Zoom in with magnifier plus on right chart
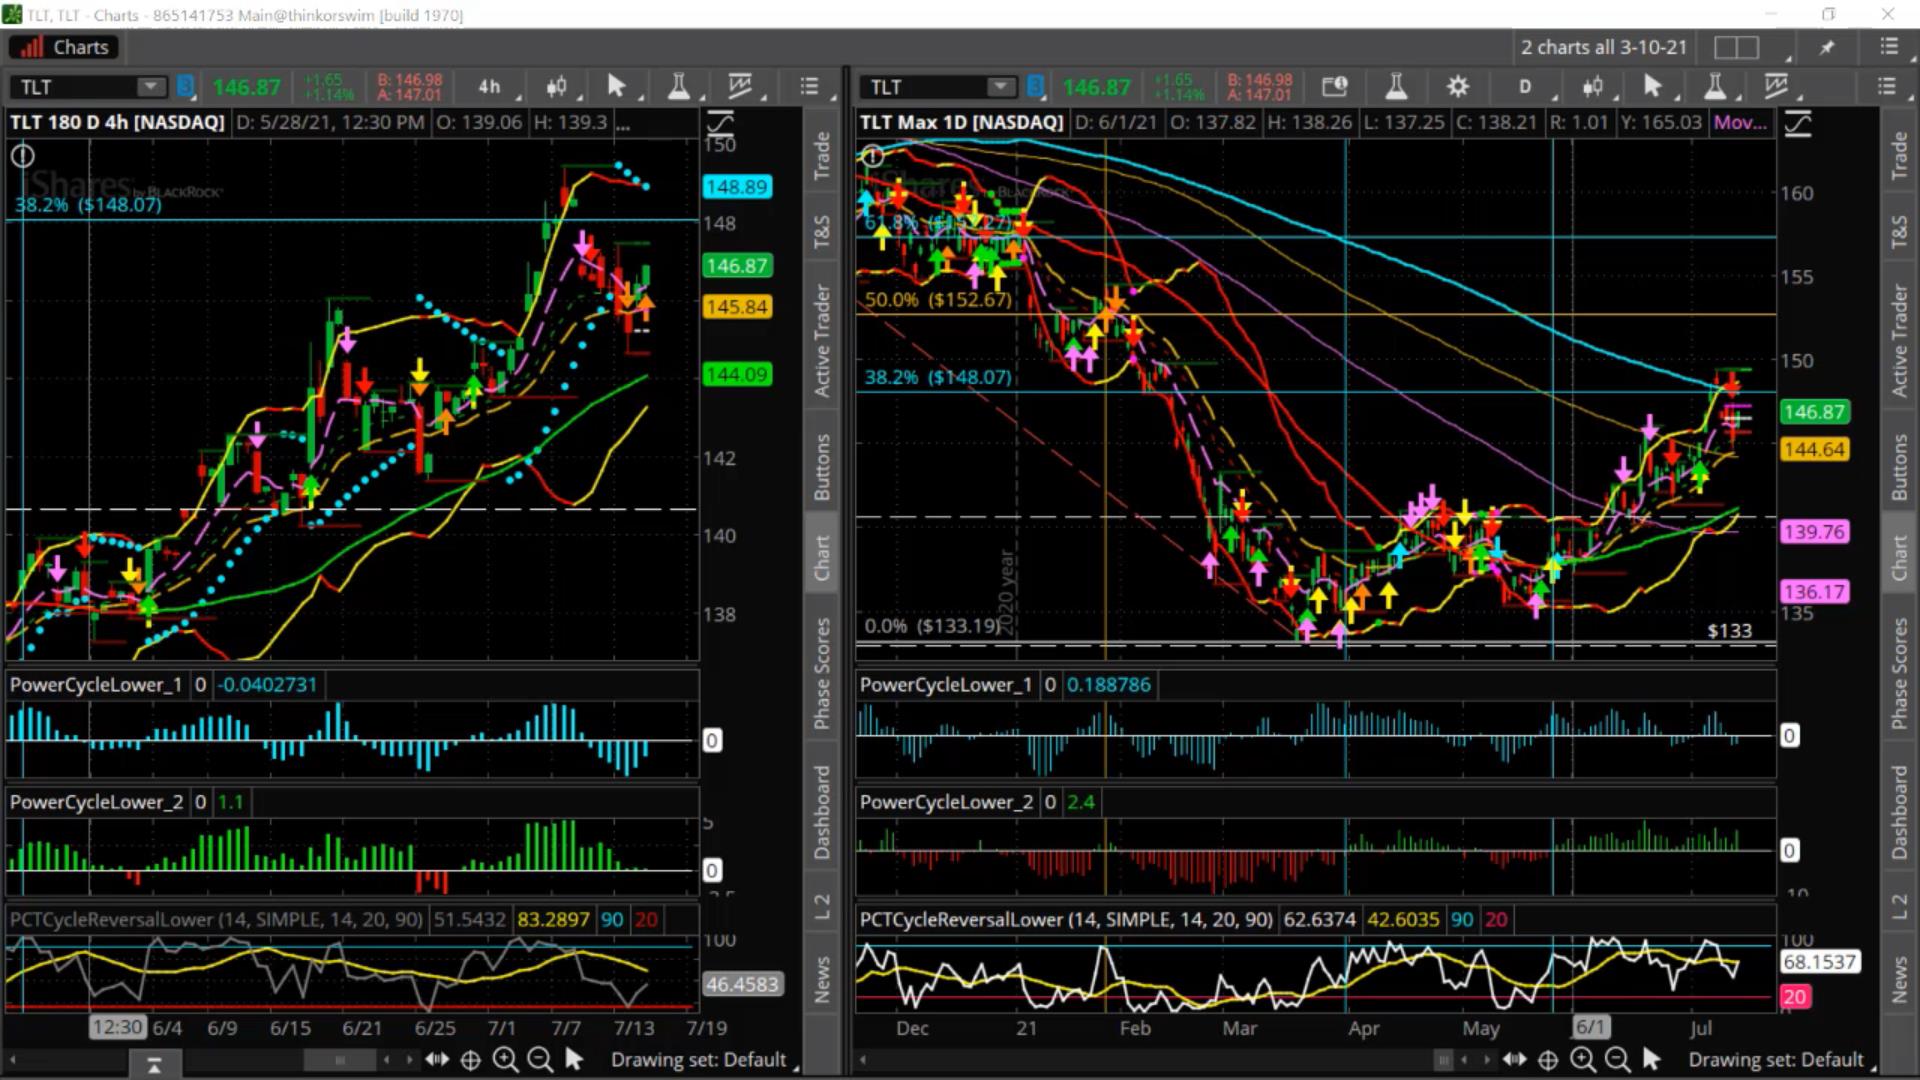This screenshot has width=1920, height=1080. [1582, 1059]
